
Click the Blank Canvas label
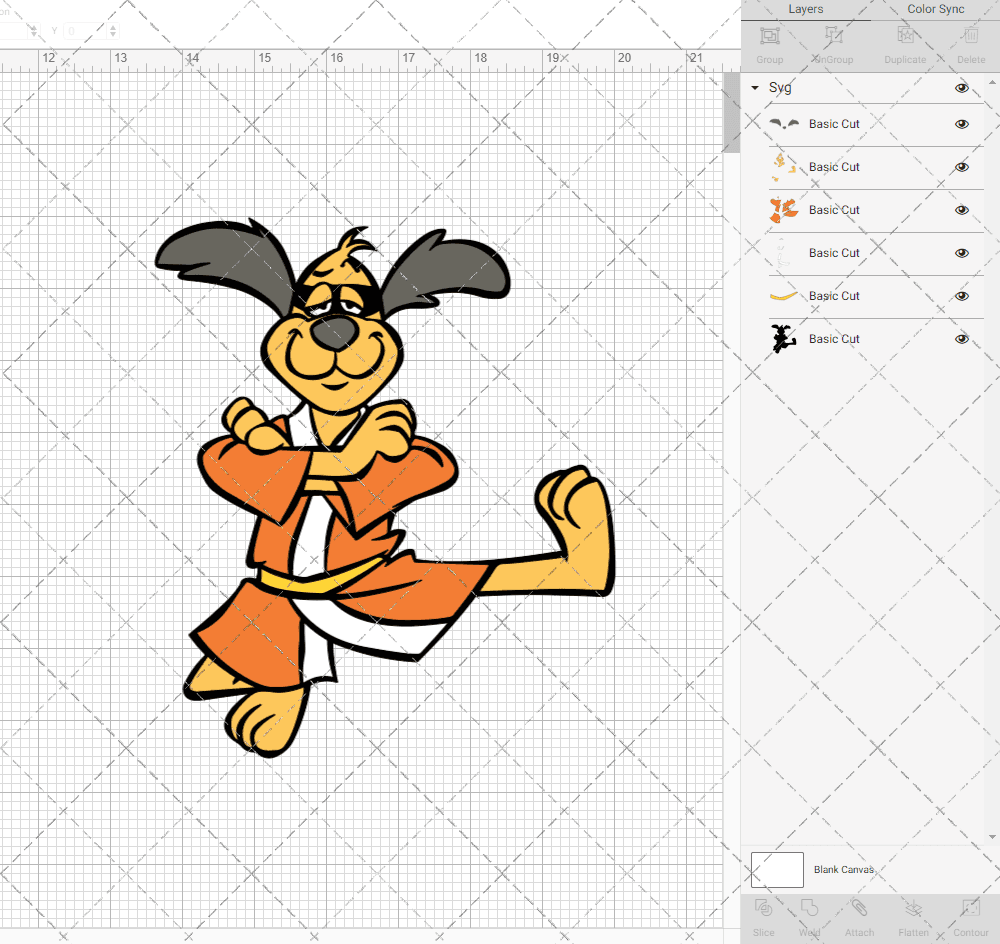coord(843,869)
